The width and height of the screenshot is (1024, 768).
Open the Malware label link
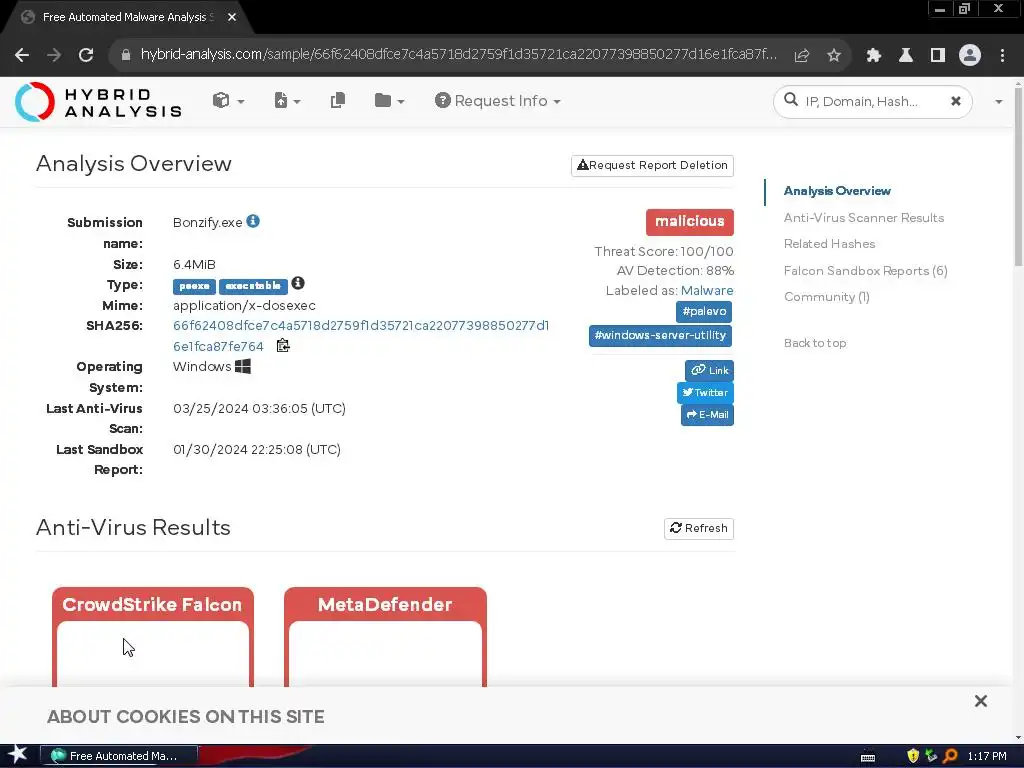[x=707, y=291]
